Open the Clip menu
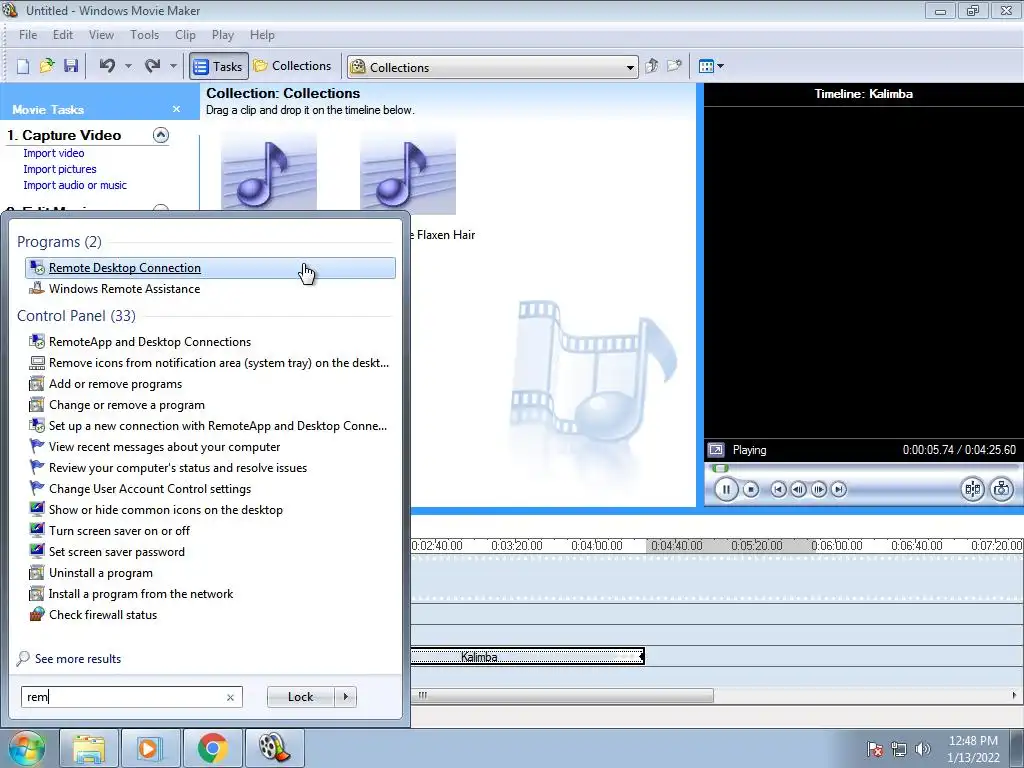The width and height of the screenshot is (1024, 768). 185,35
